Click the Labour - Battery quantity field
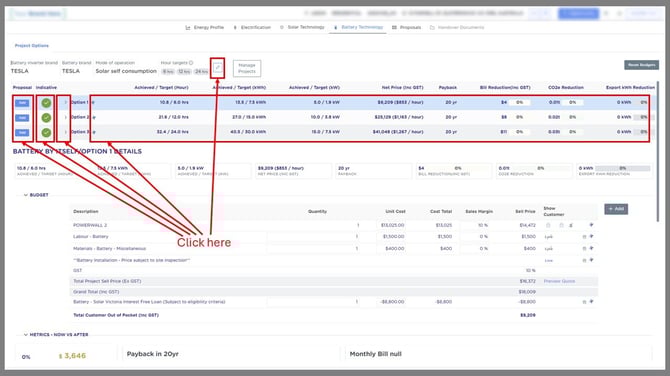Screen dimensions: 670x376 point(313,237)
